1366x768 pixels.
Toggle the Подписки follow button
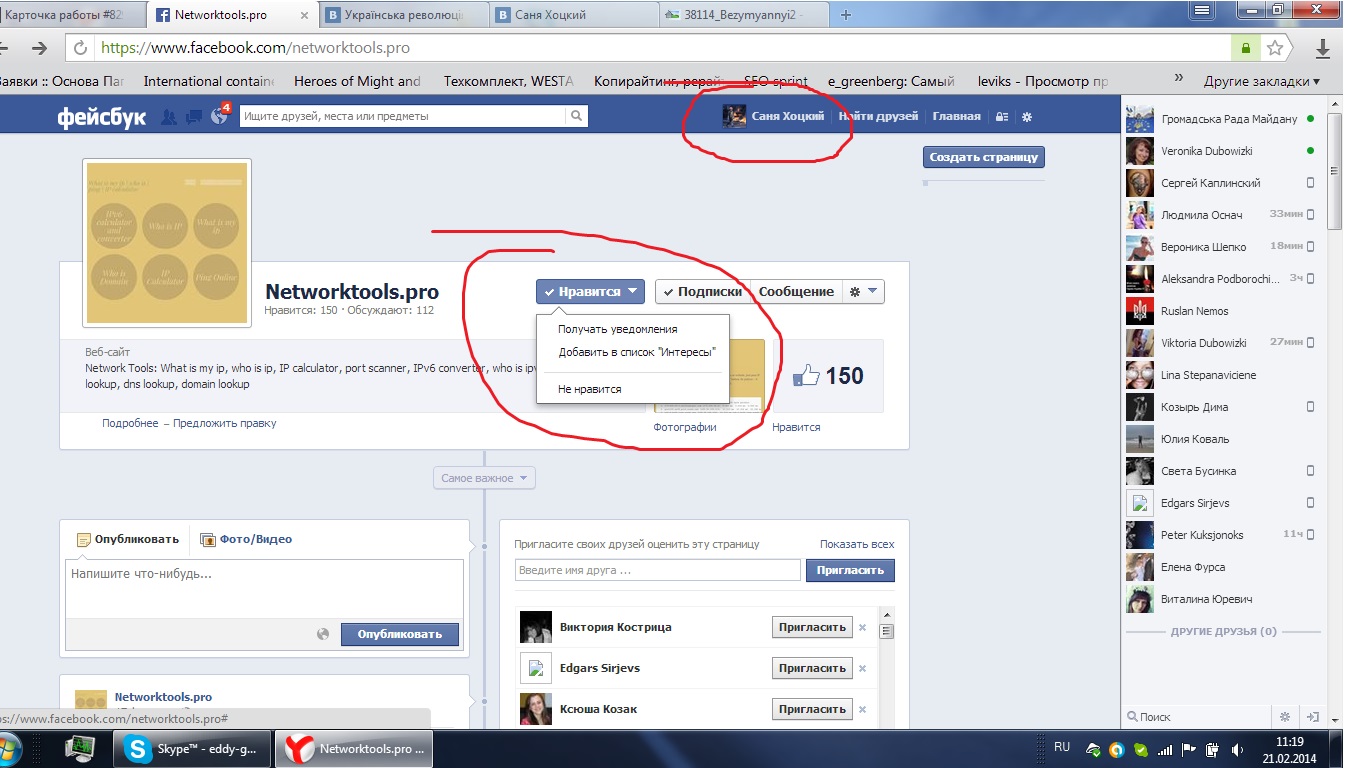[x=702, y=291]
